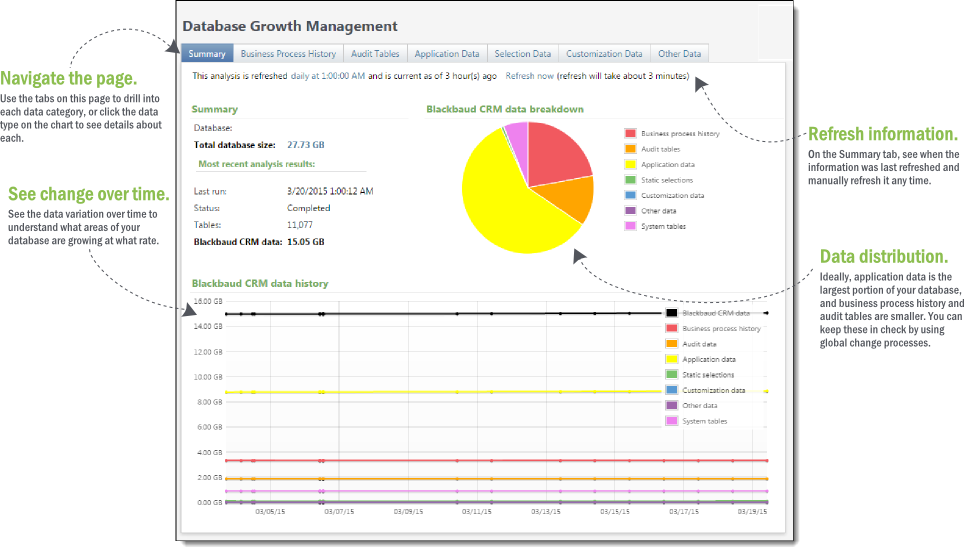
Task: Switch to Business Process History tab
Action: pyautogui.click(x=288, y=53)
